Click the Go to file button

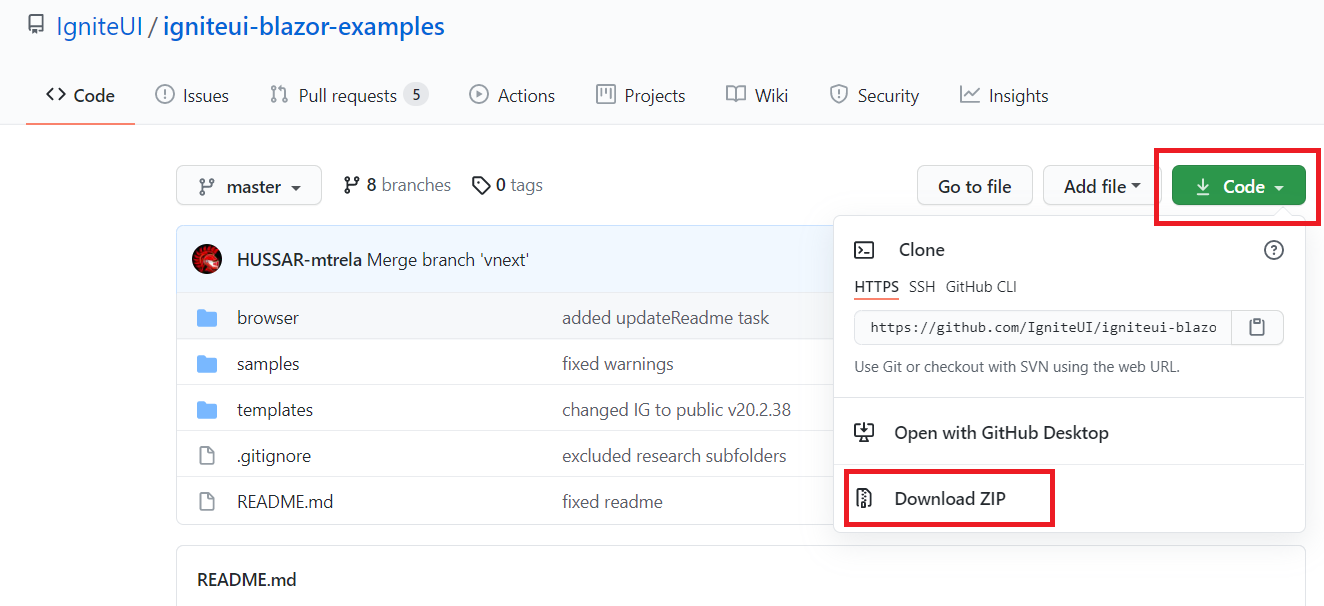click(974, 185)
